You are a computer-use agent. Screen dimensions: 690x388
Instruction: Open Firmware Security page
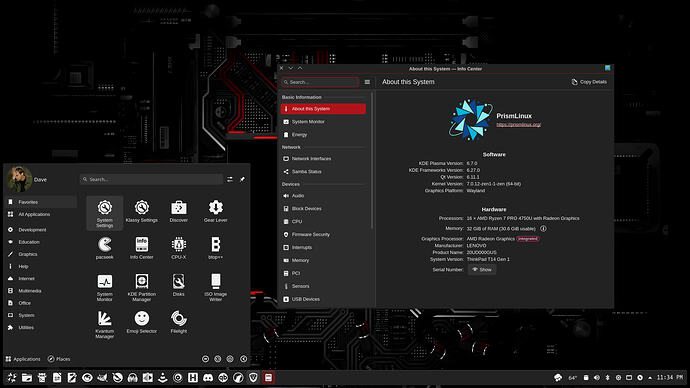coord(323,234)
